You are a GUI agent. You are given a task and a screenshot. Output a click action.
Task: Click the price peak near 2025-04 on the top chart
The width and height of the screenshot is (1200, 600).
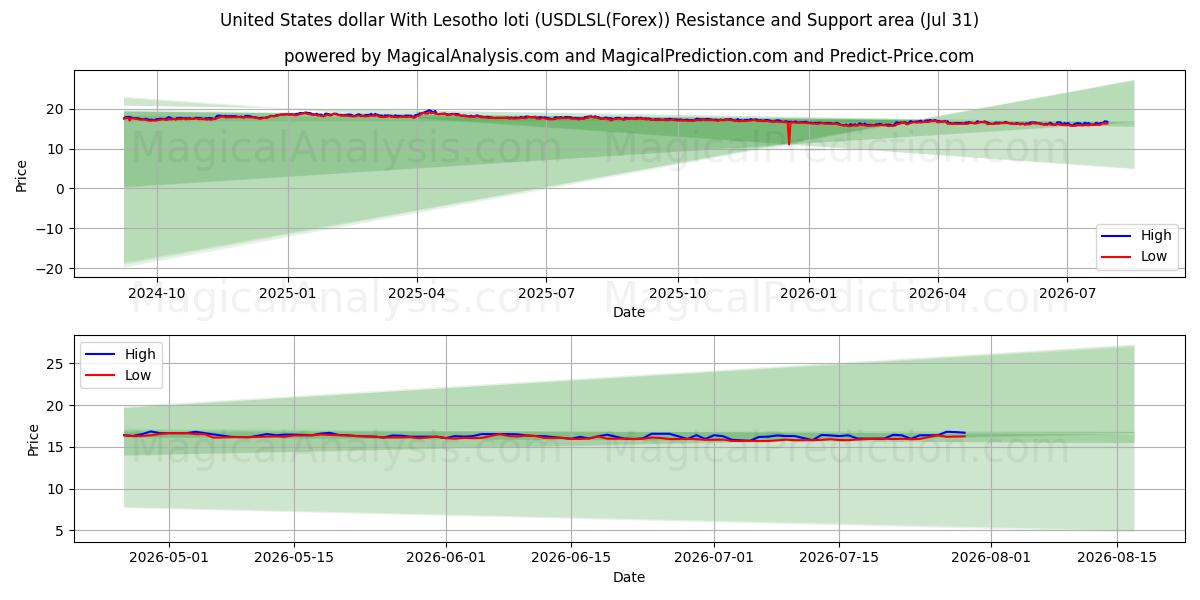[429, 111]
